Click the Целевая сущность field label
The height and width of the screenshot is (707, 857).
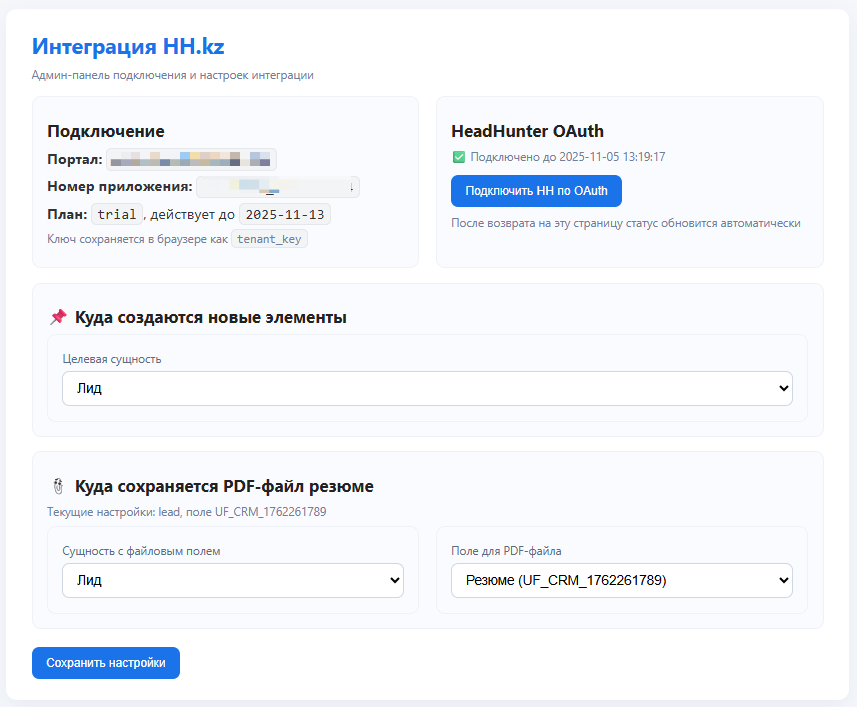[x=112, y=359]
